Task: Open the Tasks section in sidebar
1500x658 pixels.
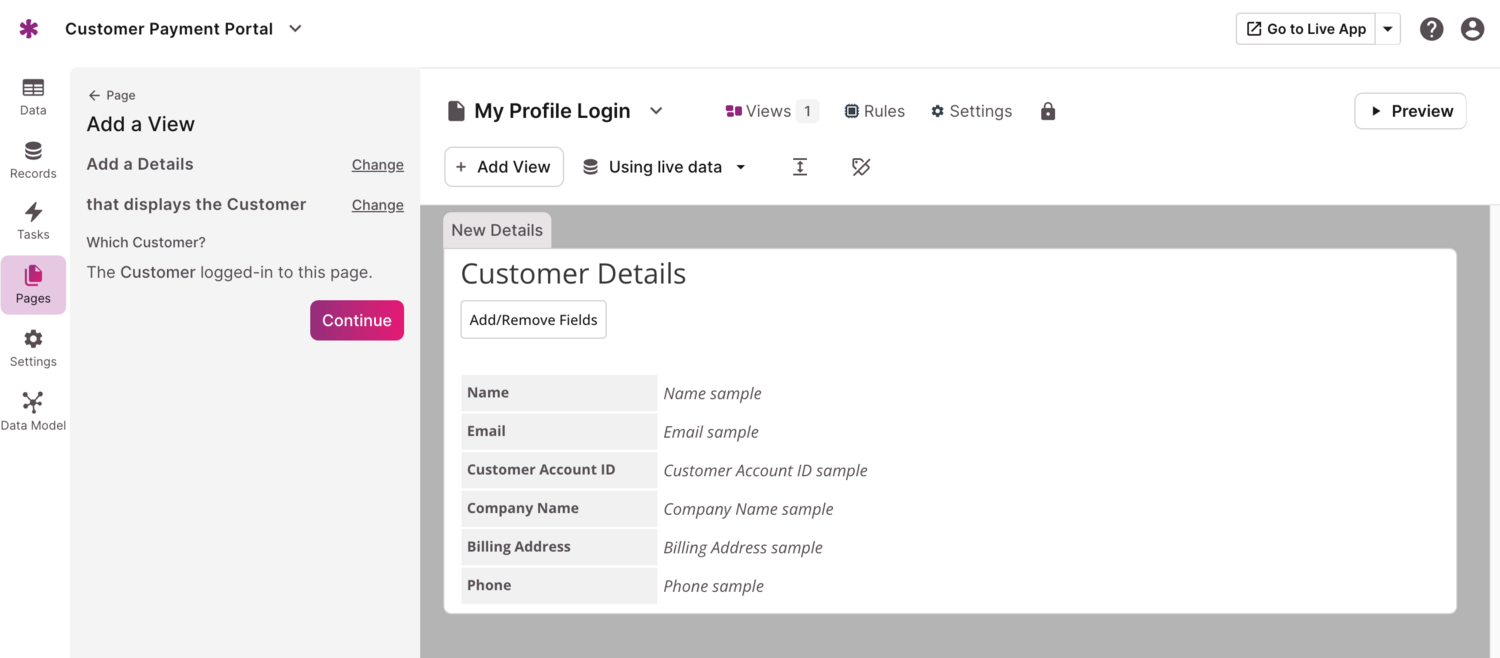Action: 33,221
